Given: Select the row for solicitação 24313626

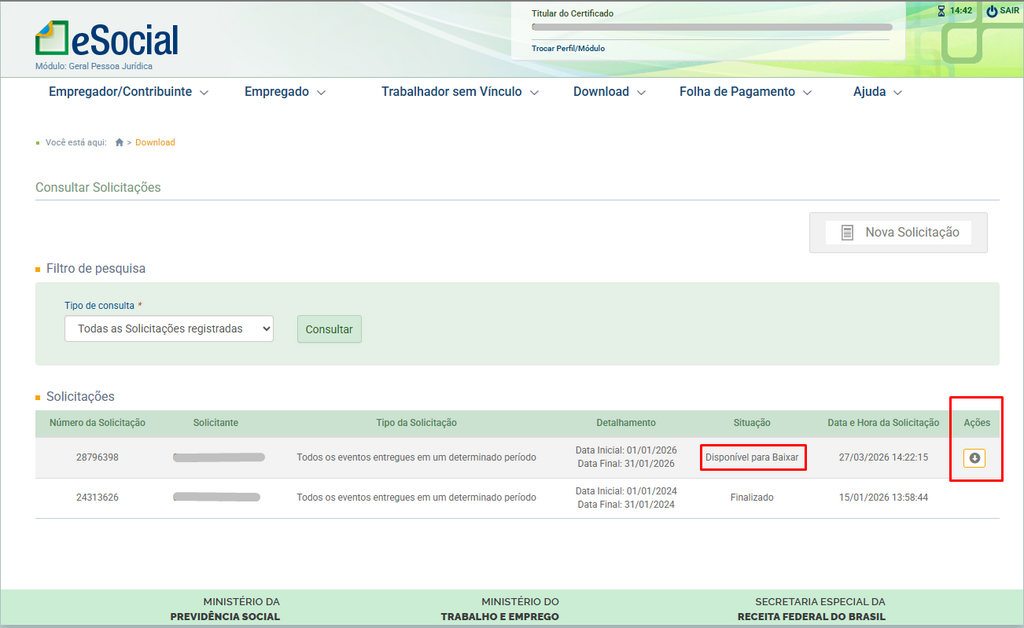Looking at the screenshot, I should point(97,497).
